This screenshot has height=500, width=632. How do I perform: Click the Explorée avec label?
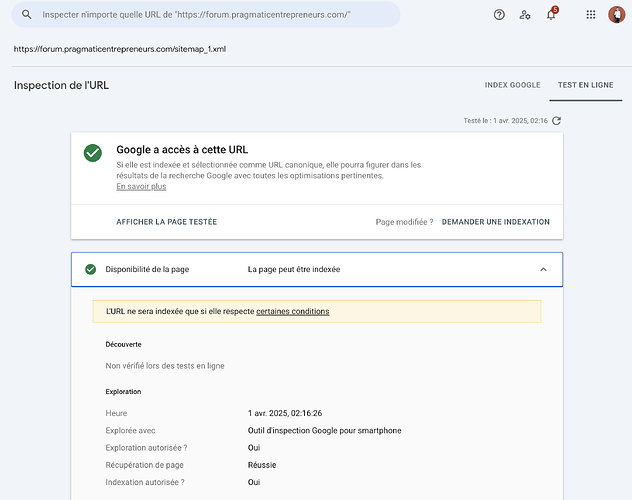tap(130, 430)
